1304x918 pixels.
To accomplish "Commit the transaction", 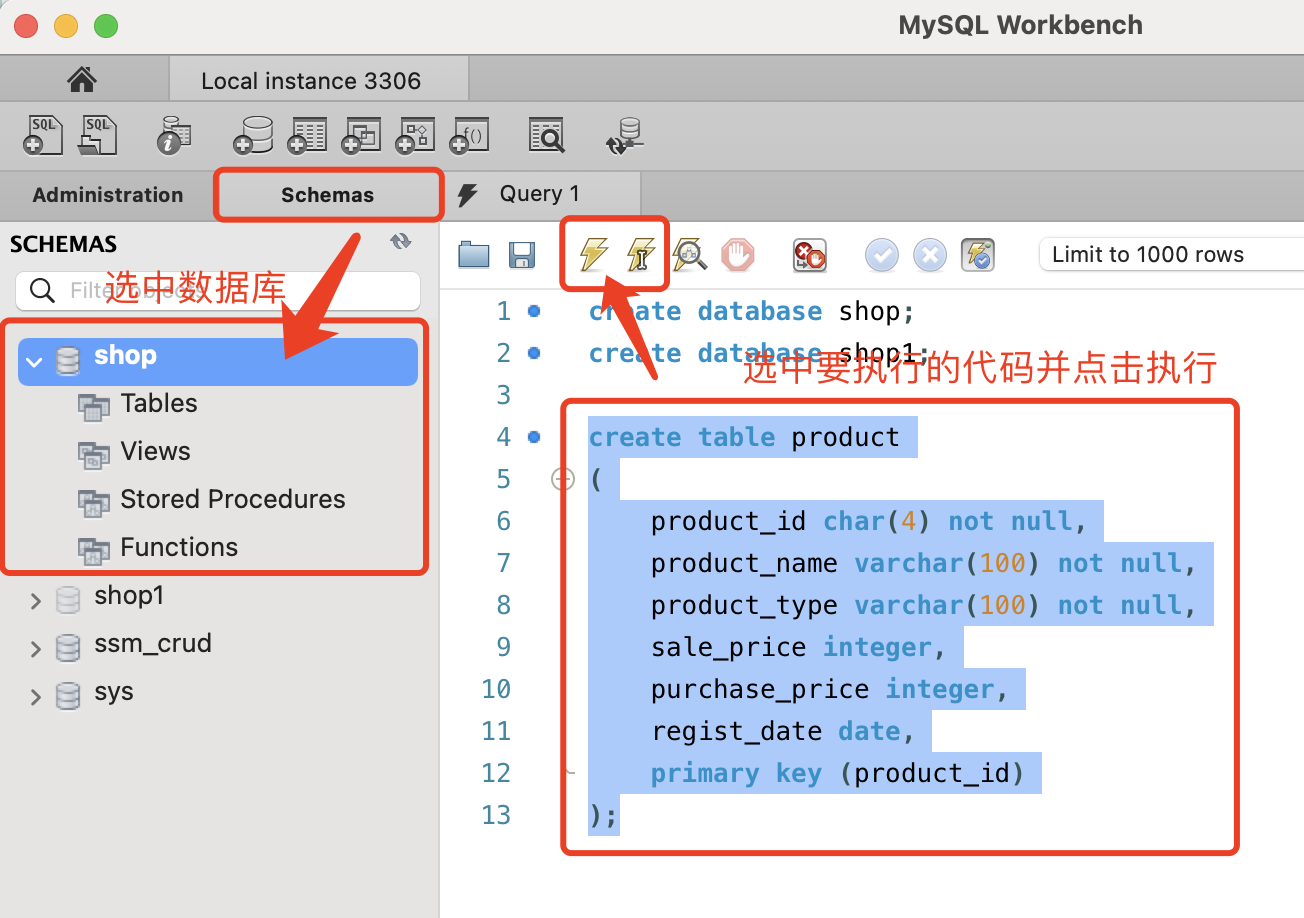I will click(882, 255).
